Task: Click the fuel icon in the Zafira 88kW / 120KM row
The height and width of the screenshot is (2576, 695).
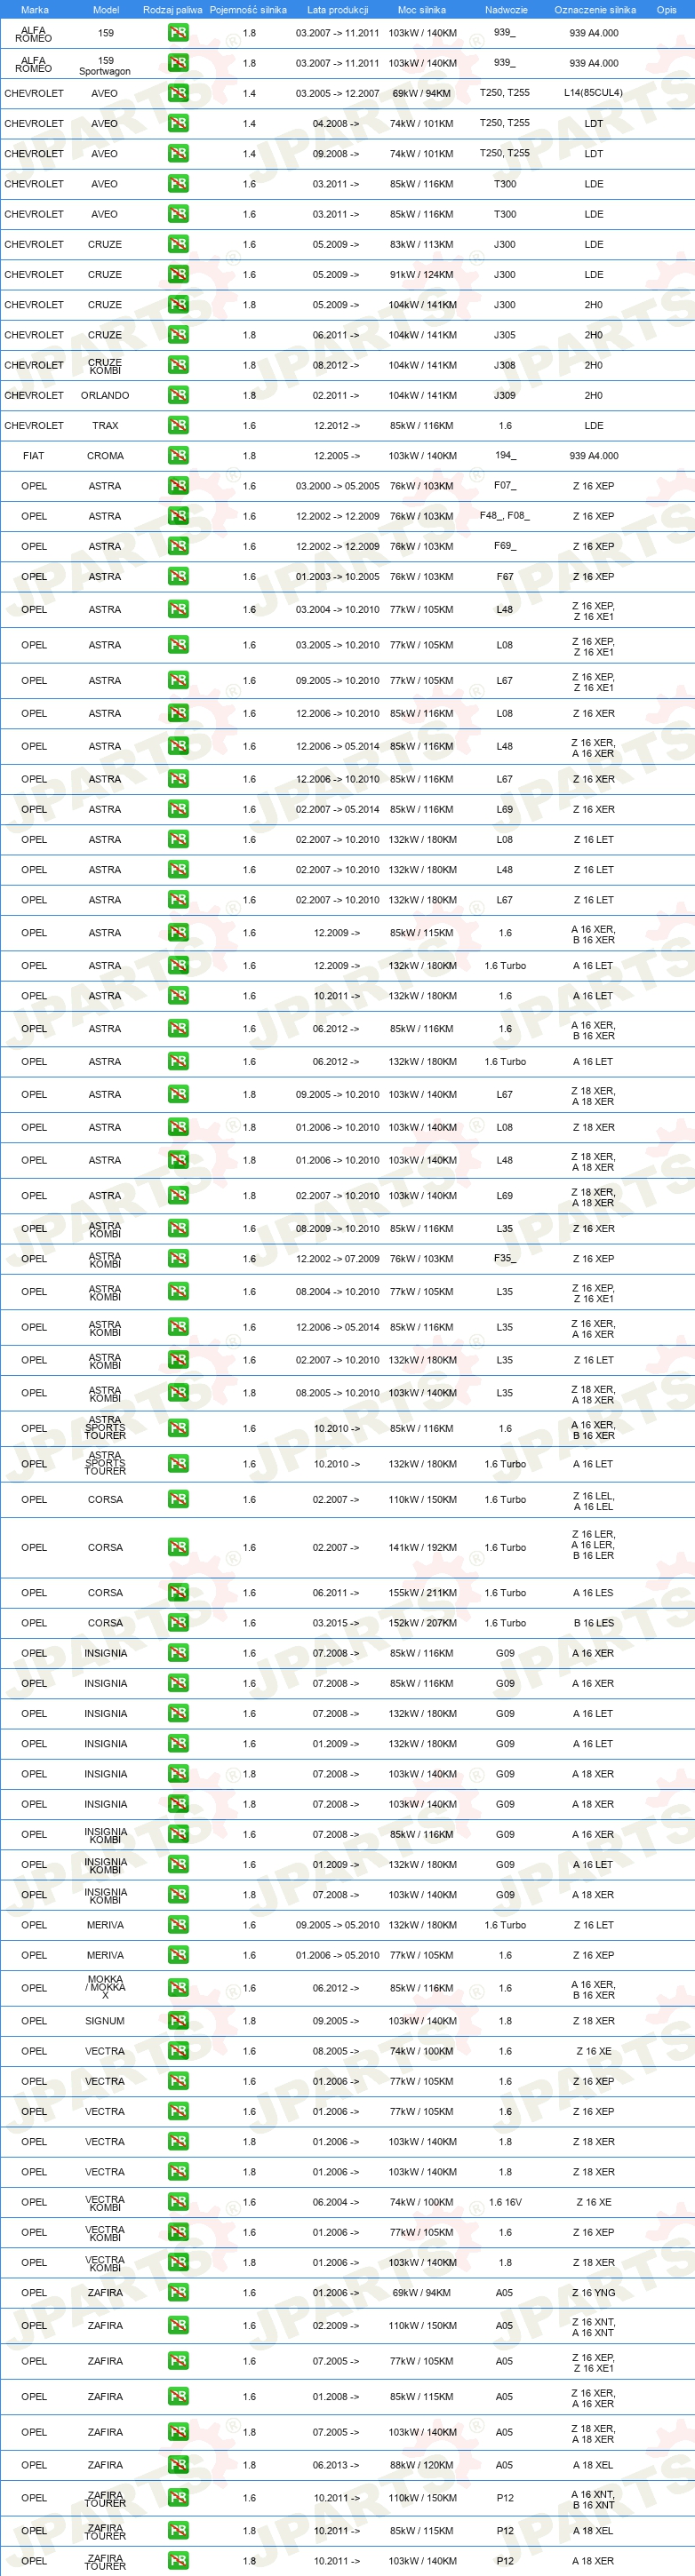Action: (178, 2465)
